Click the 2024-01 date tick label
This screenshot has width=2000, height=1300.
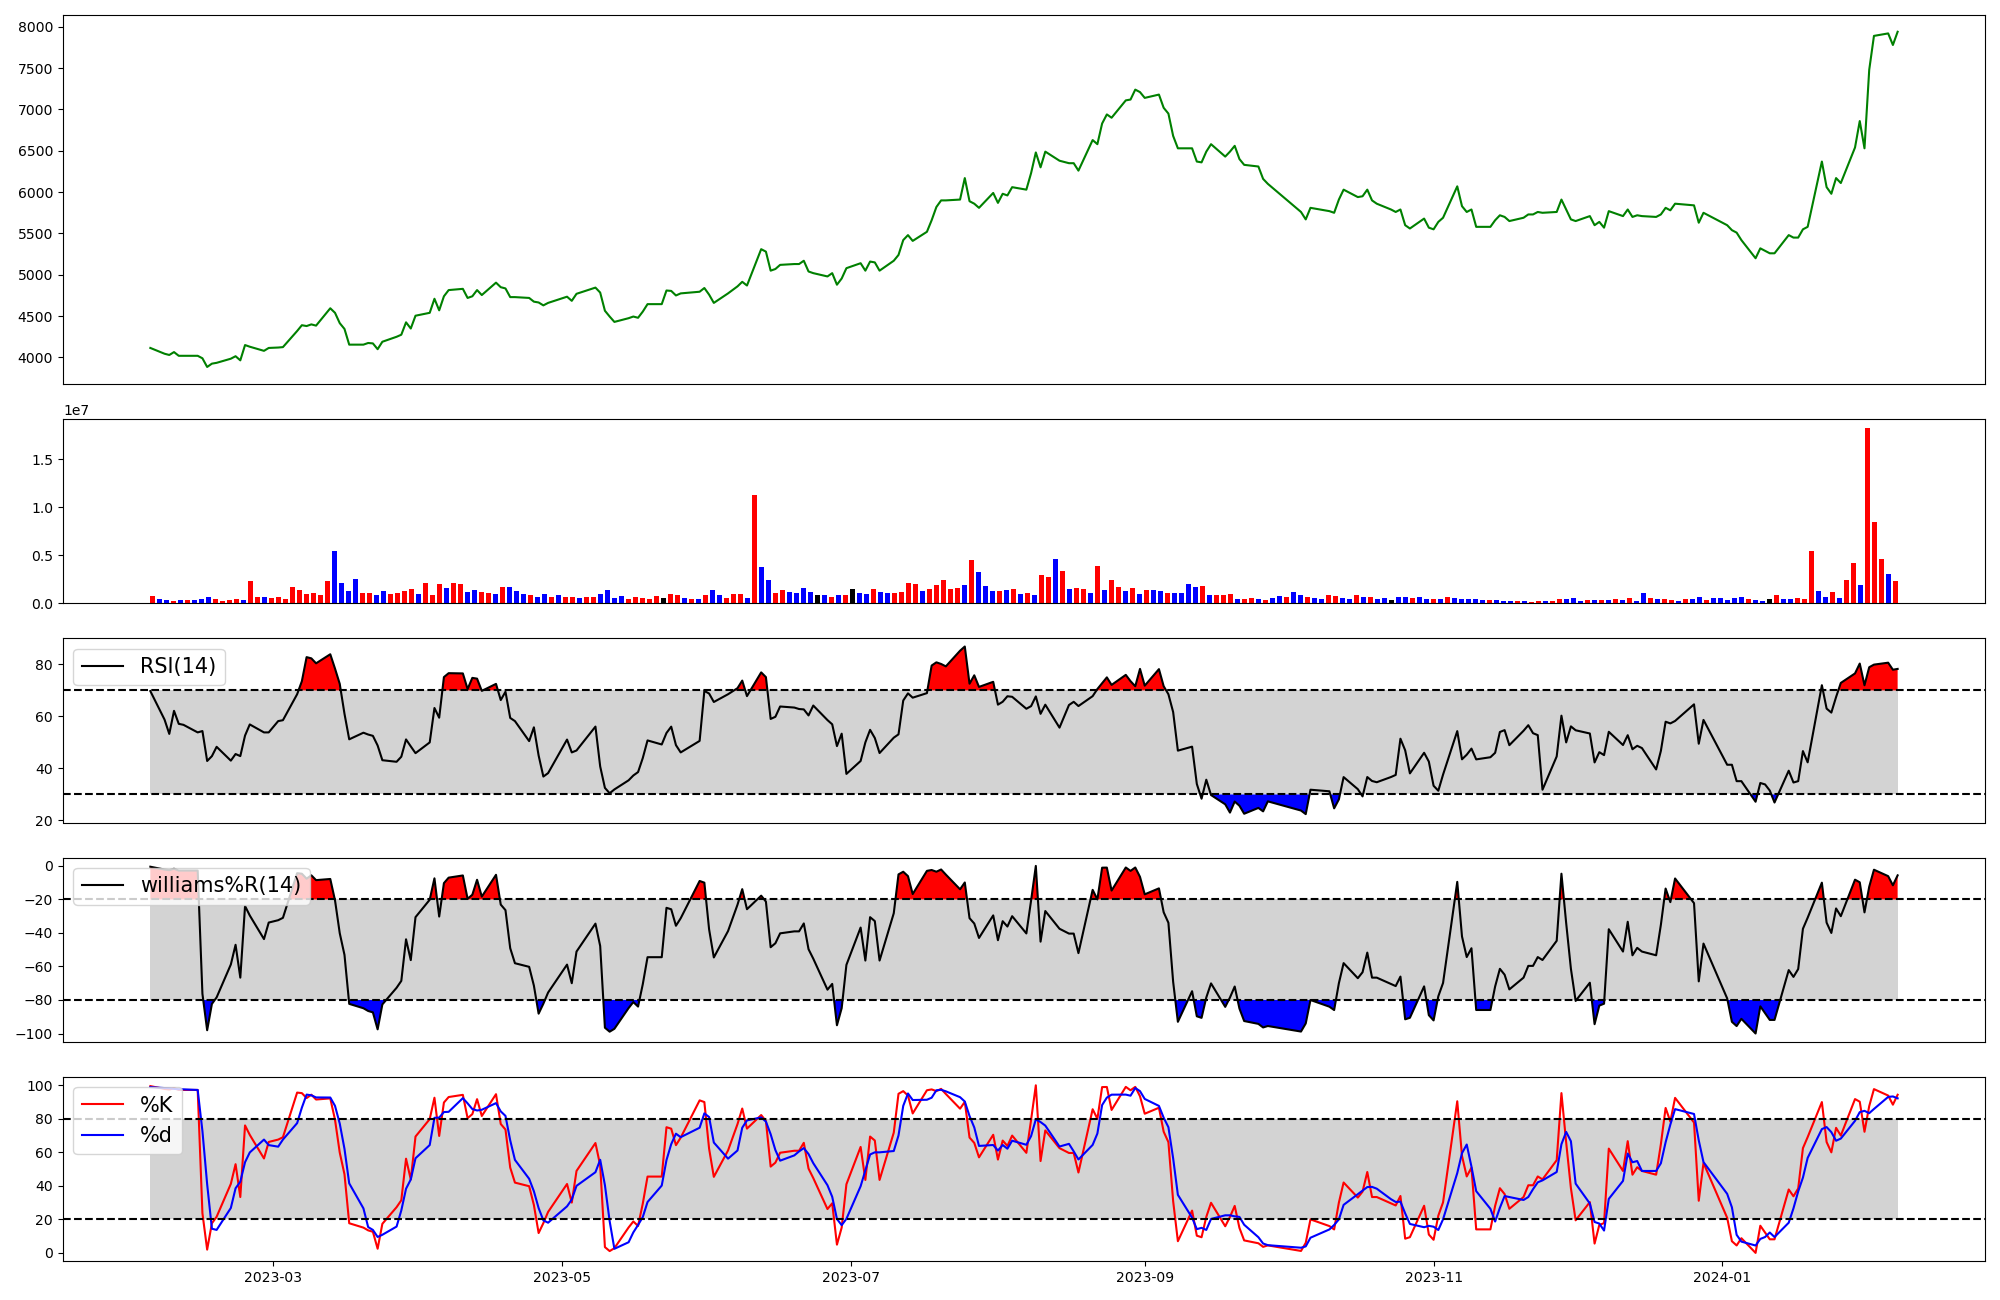point(1723,1277)
